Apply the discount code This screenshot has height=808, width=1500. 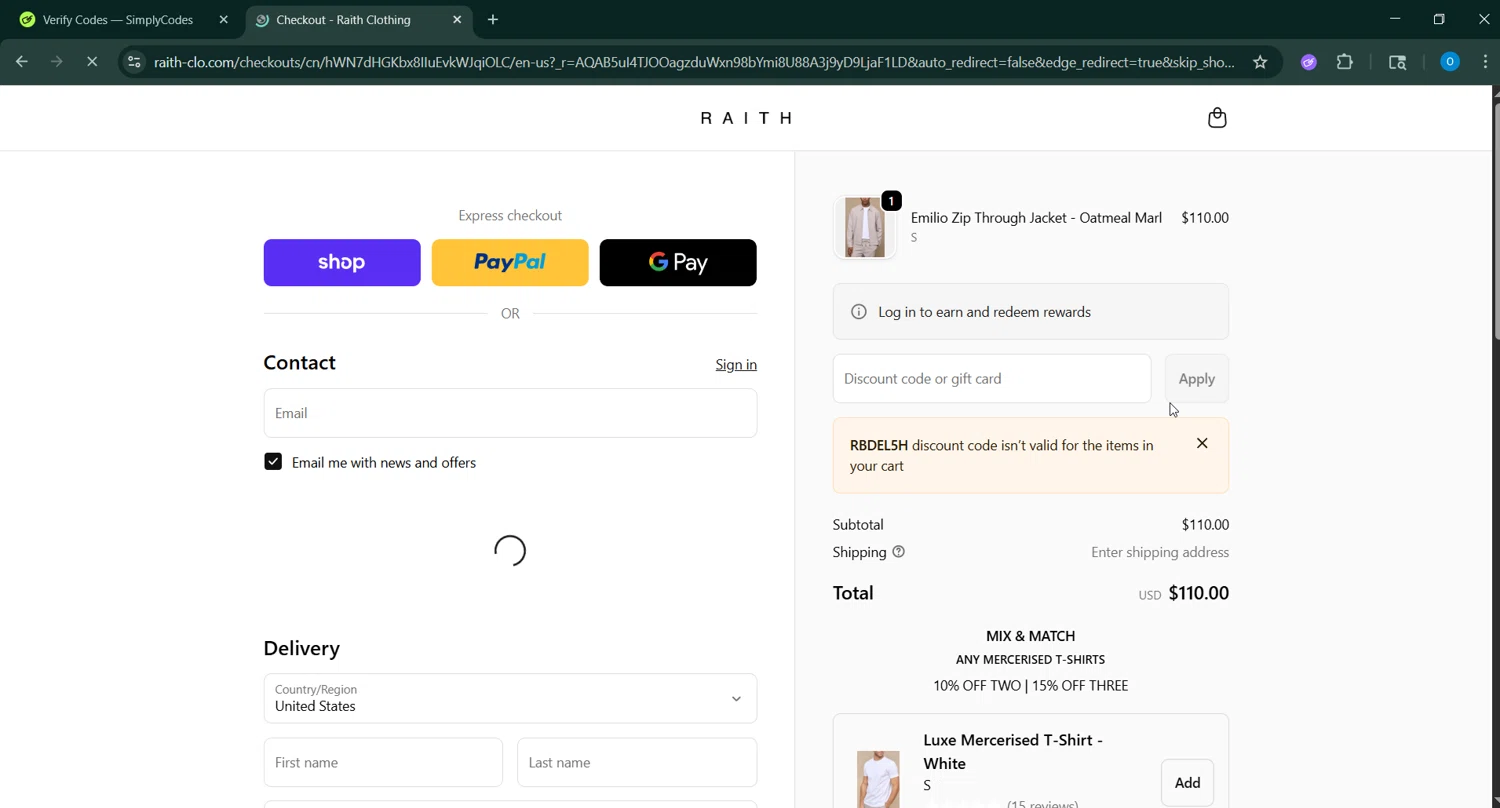click(x=1196, y=379)
